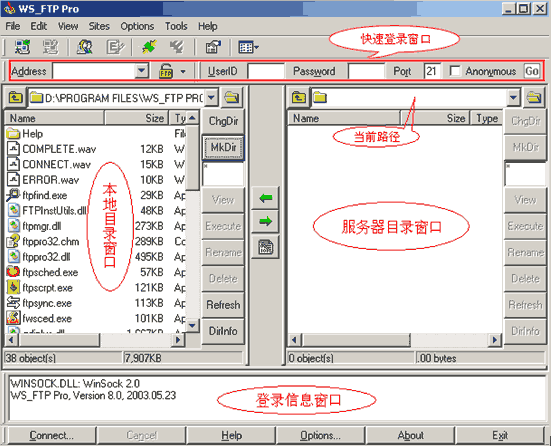Click the view layout grid toolbar icon
Viewport: 551px width, 446px height.
pyautogui.click(x=248, y=47)
